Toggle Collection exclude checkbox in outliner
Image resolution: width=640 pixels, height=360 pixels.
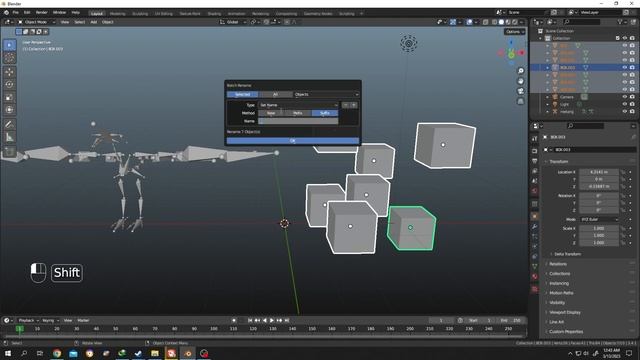618,38
